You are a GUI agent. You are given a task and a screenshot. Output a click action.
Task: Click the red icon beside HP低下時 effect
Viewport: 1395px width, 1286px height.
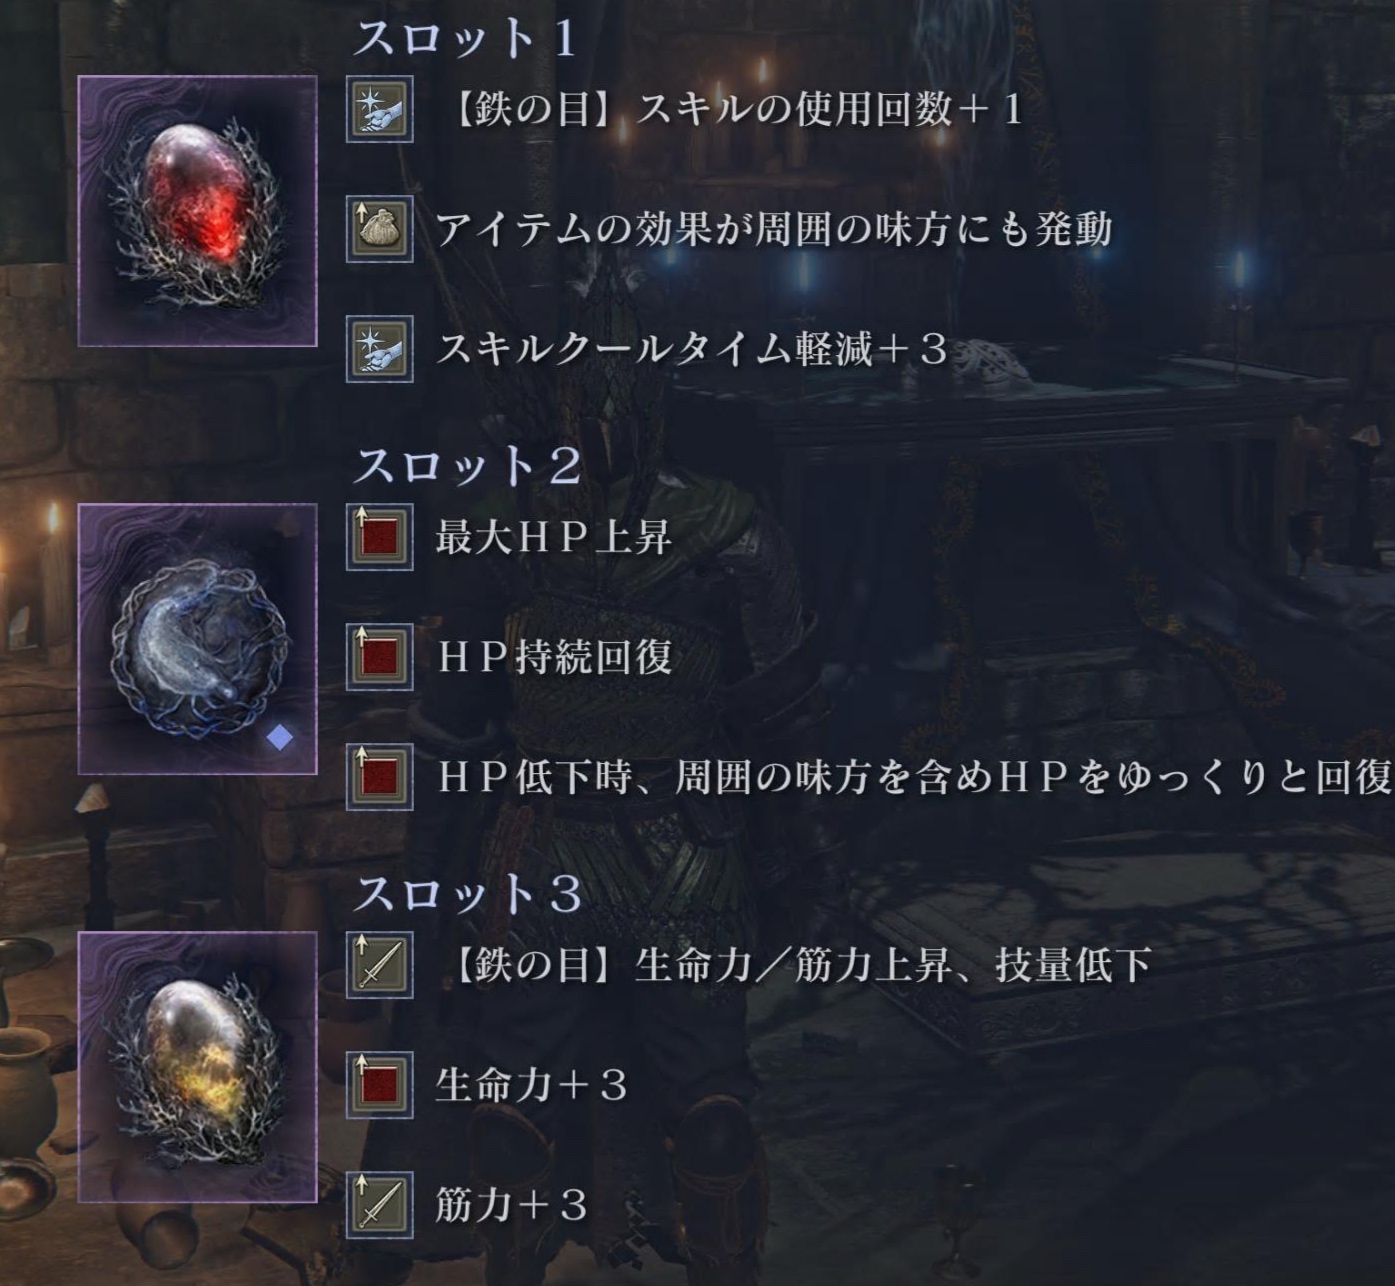coord(380,777)
